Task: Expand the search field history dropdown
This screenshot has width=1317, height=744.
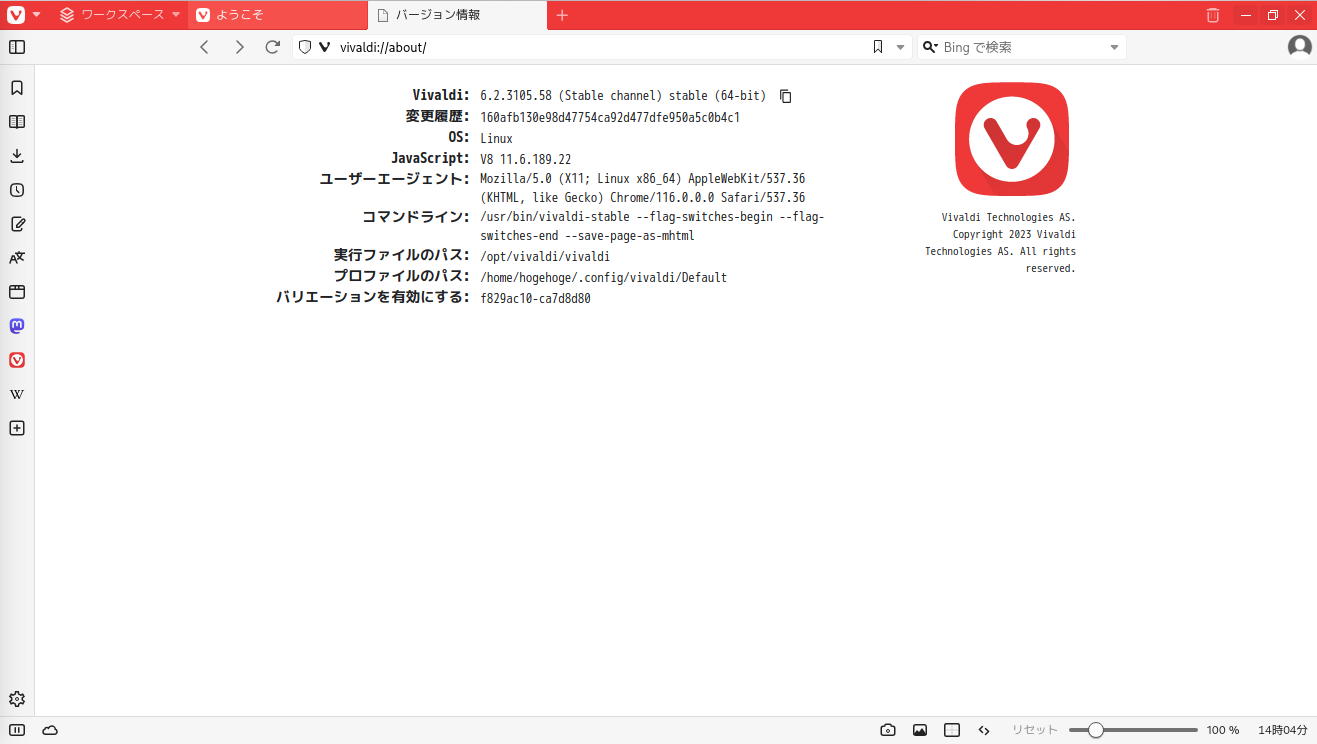Action: point(1114,47)
